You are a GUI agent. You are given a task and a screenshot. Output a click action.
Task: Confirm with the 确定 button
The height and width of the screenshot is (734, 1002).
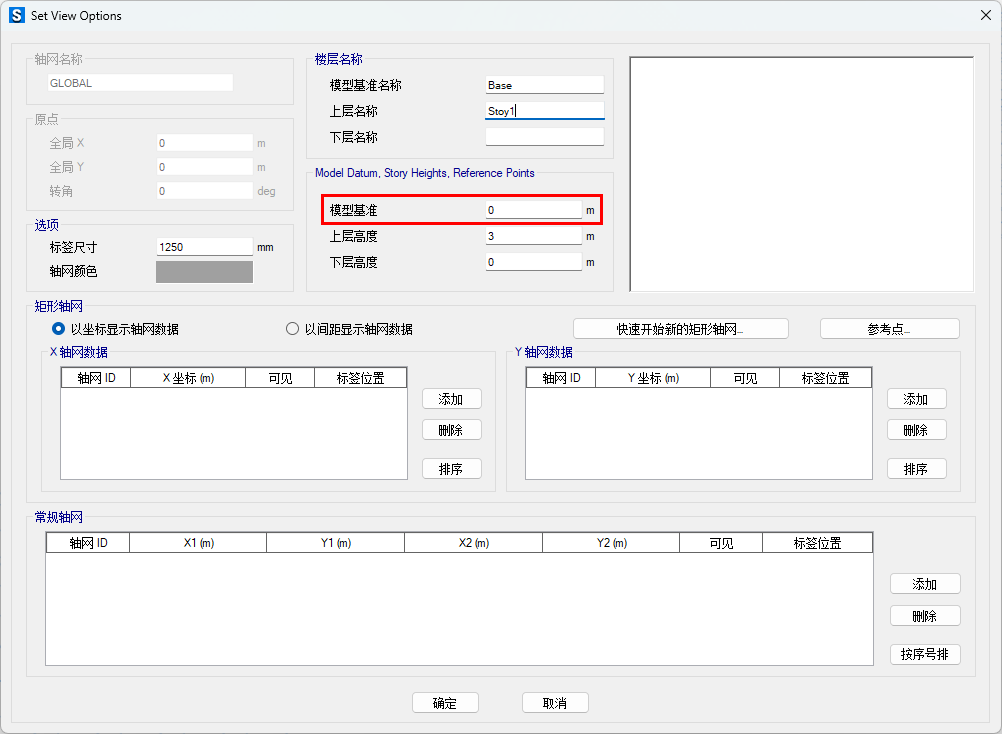tap(445, 703)
